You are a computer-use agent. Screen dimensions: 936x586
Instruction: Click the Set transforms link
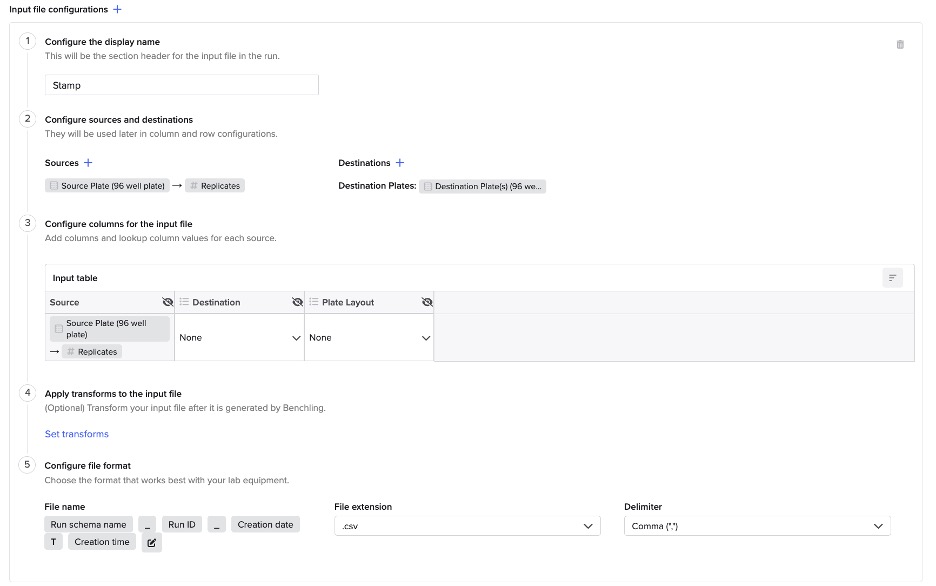tap(77, 434)
